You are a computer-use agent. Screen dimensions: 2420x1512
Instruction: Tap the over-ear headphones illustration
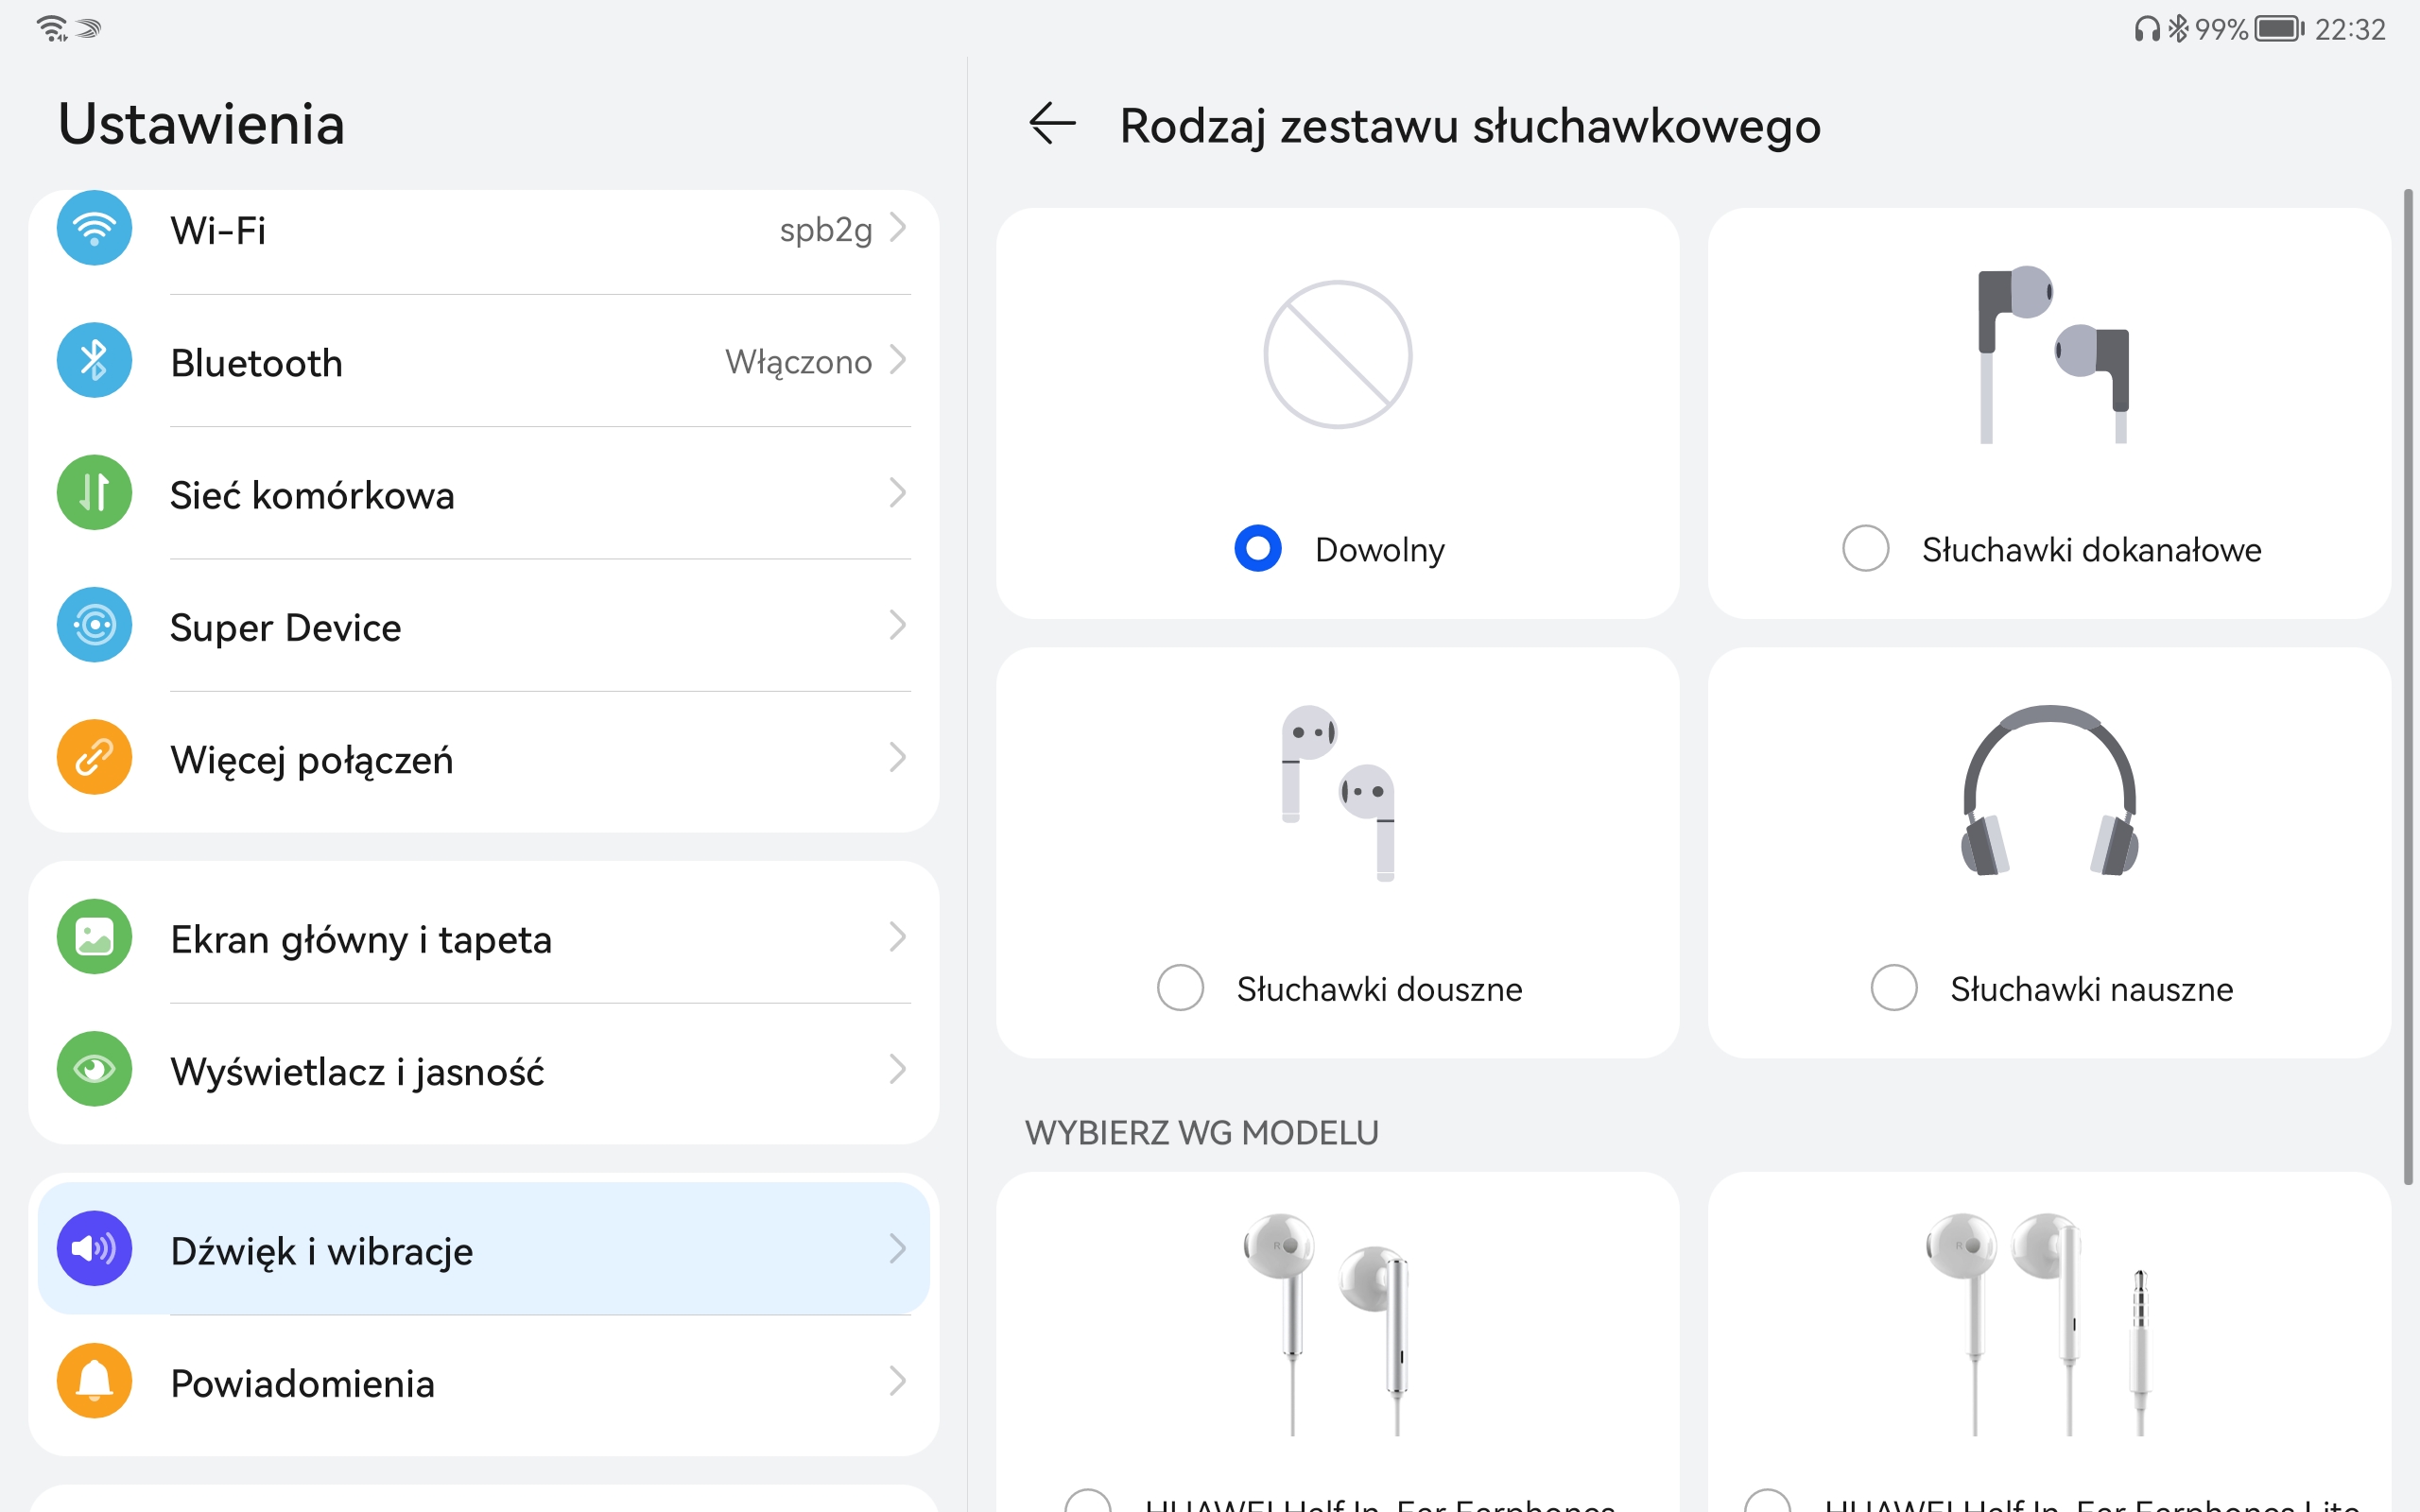pos(2050,790)
